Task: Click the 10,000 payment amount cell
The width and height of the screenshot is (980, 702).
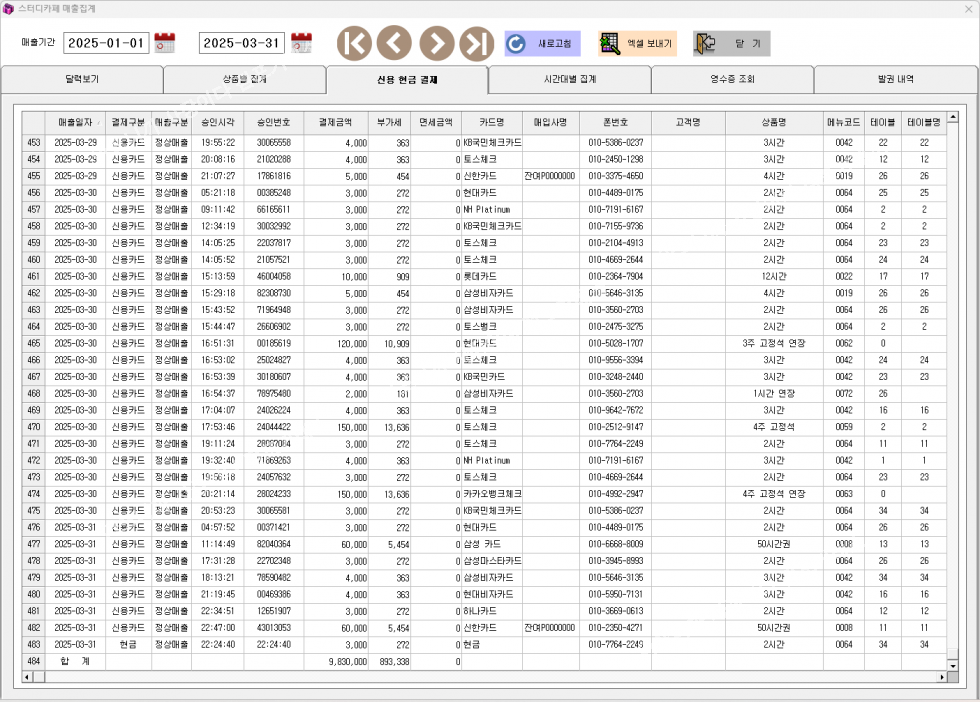Action: pos(336,276)
